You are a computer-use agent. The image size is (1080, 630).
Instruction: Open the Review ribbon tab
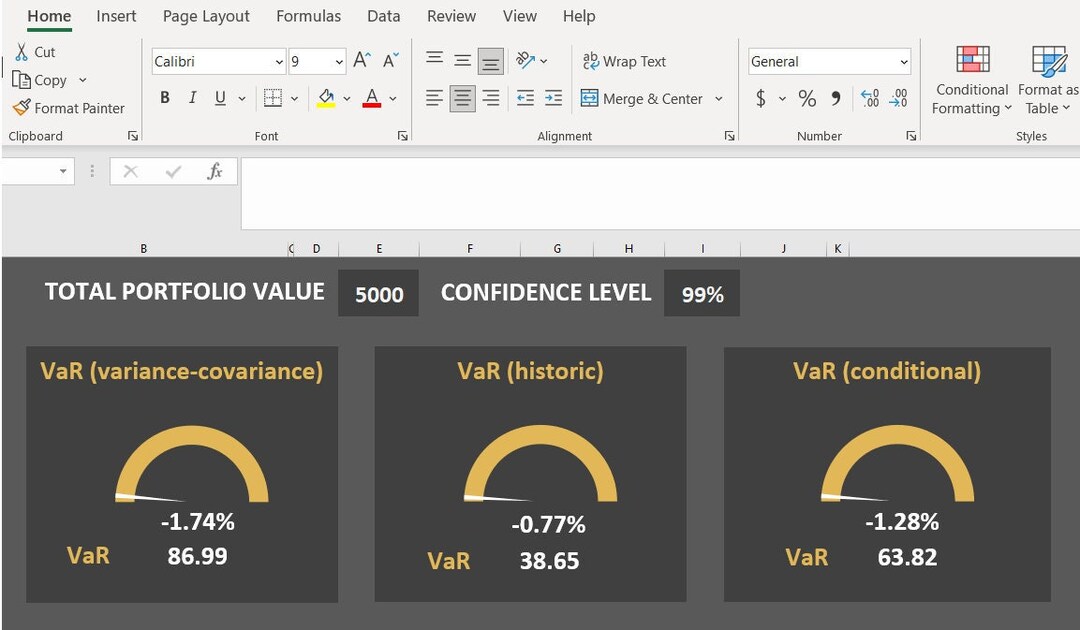tap(451, 16)
